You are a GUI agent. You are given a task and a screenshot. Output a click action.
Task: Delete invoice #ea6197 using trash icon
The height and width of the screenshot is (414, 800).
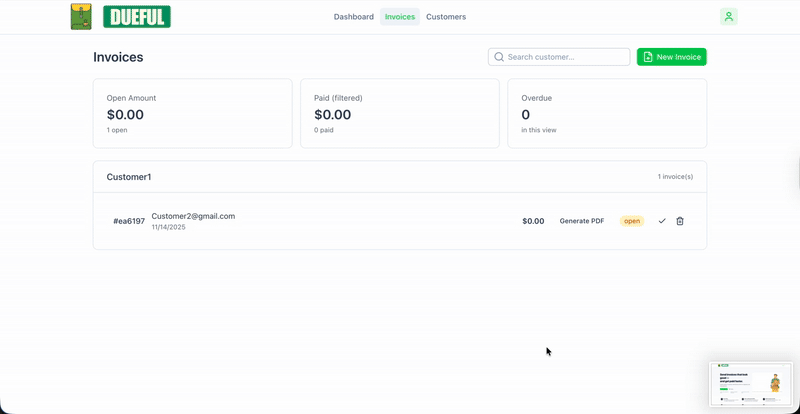pos(680,221)
